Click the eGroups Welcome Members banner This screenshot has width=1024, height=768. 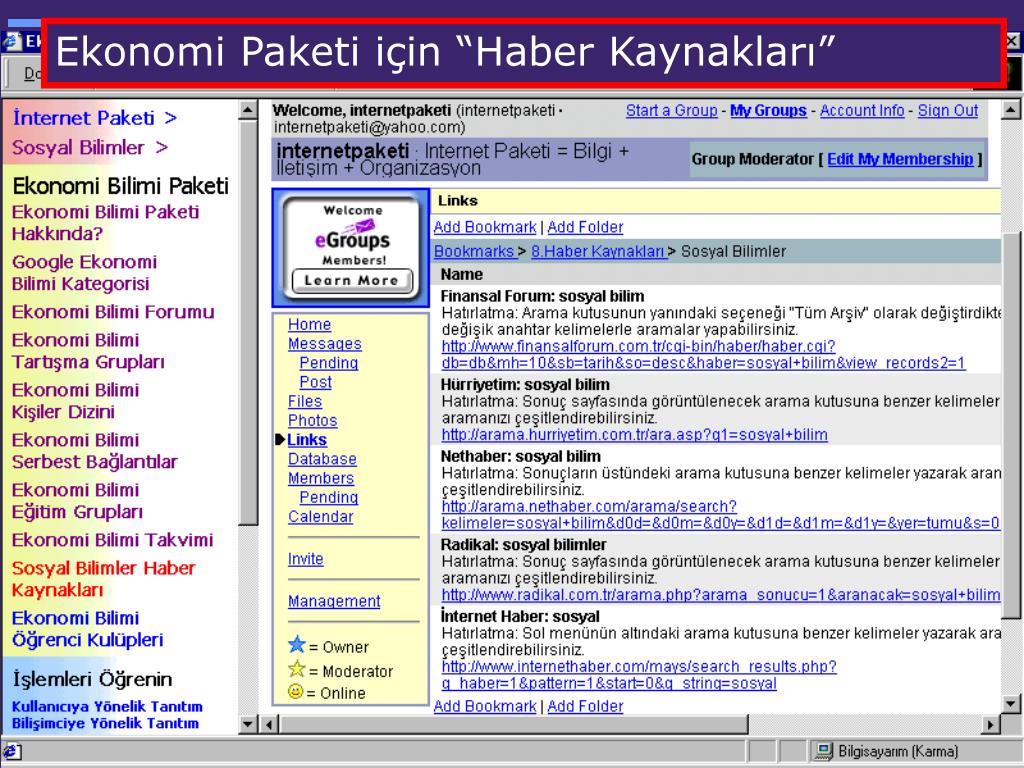(351, 248)
